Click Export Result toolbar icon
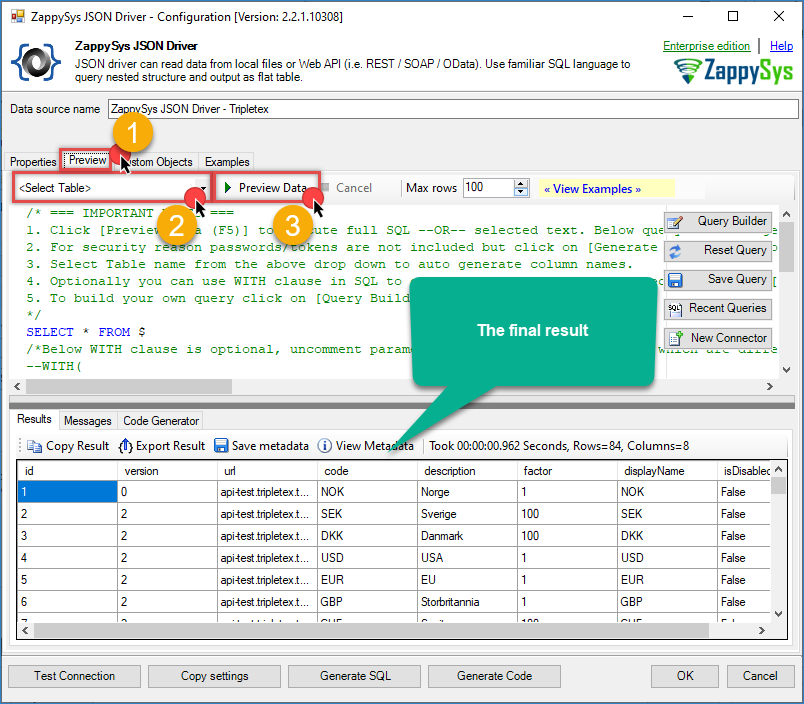This screenshot has height=704, width=804. [125, 446]
